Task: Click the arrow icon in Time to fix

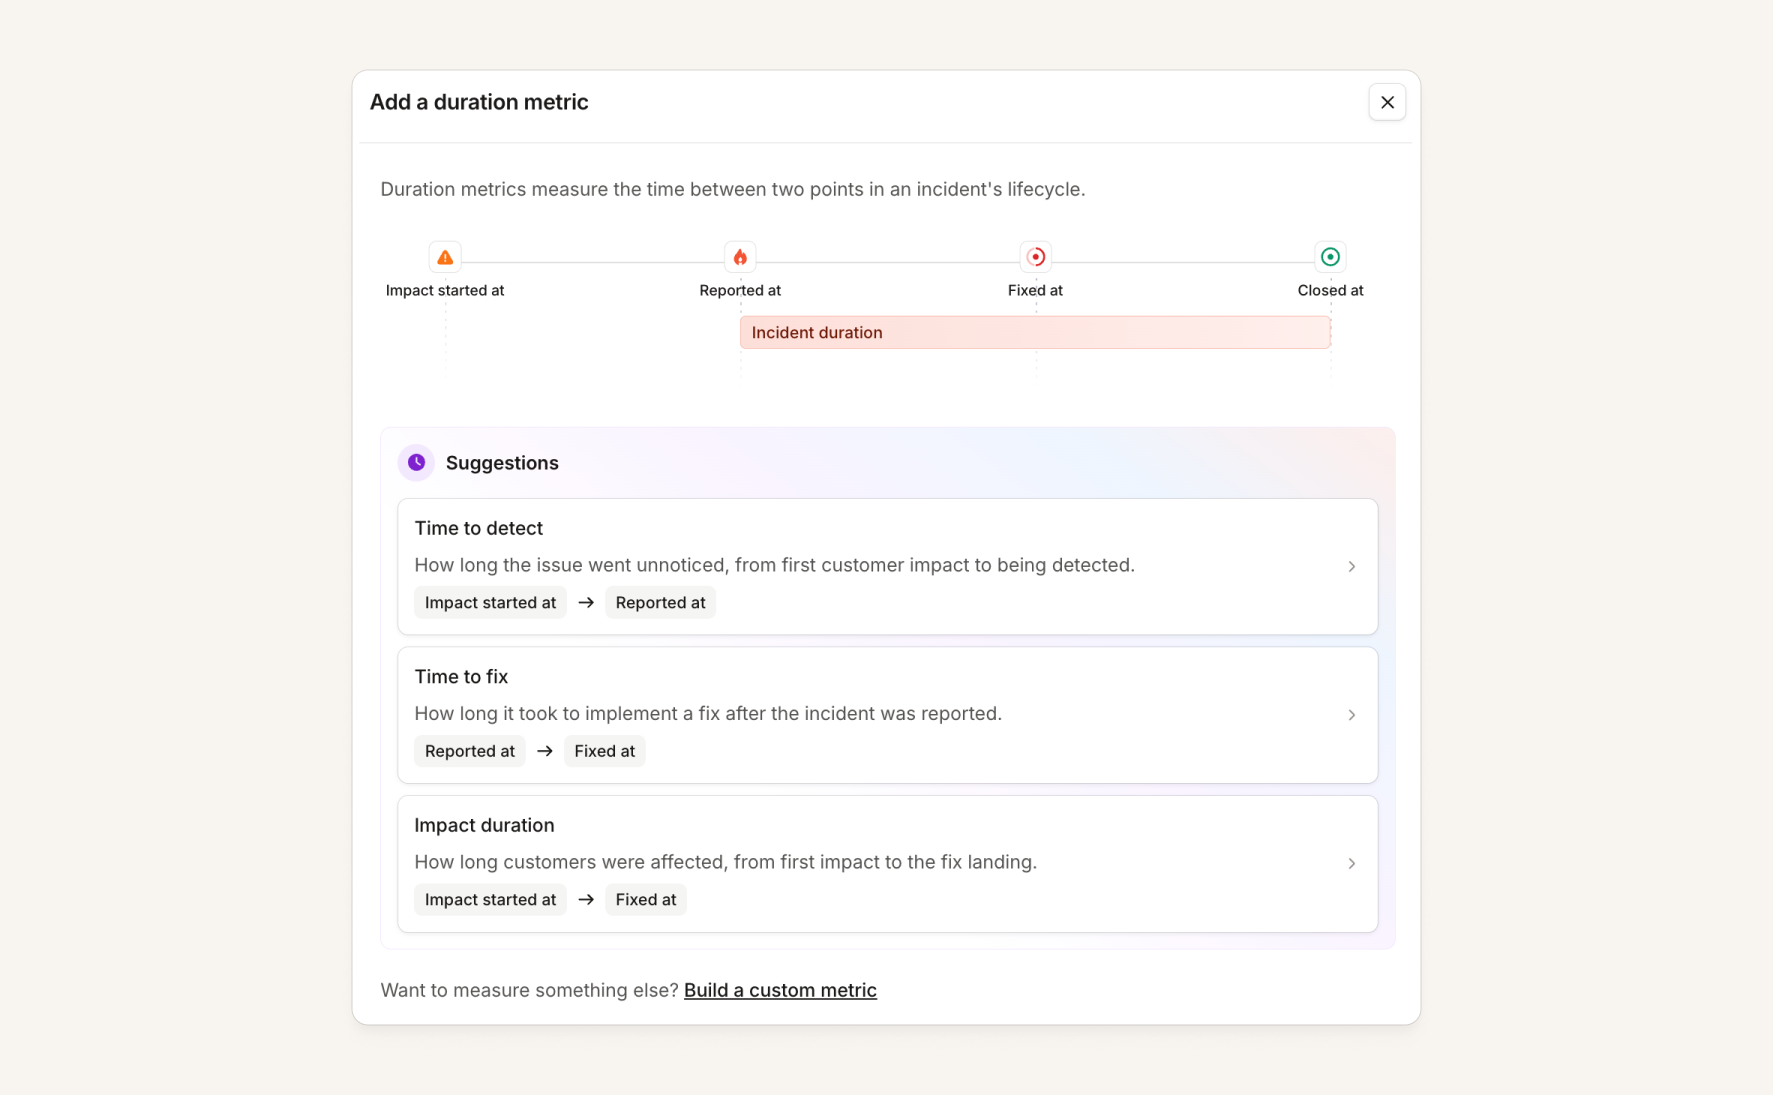Action: pyautogui.click(x=545, y=751)
